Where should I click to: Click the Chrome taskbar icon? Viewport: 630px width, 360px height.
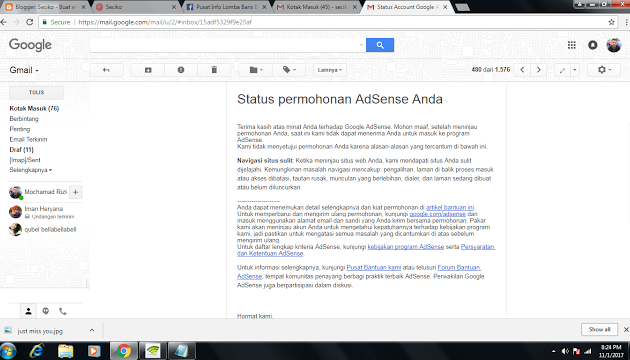click(123, 351)
